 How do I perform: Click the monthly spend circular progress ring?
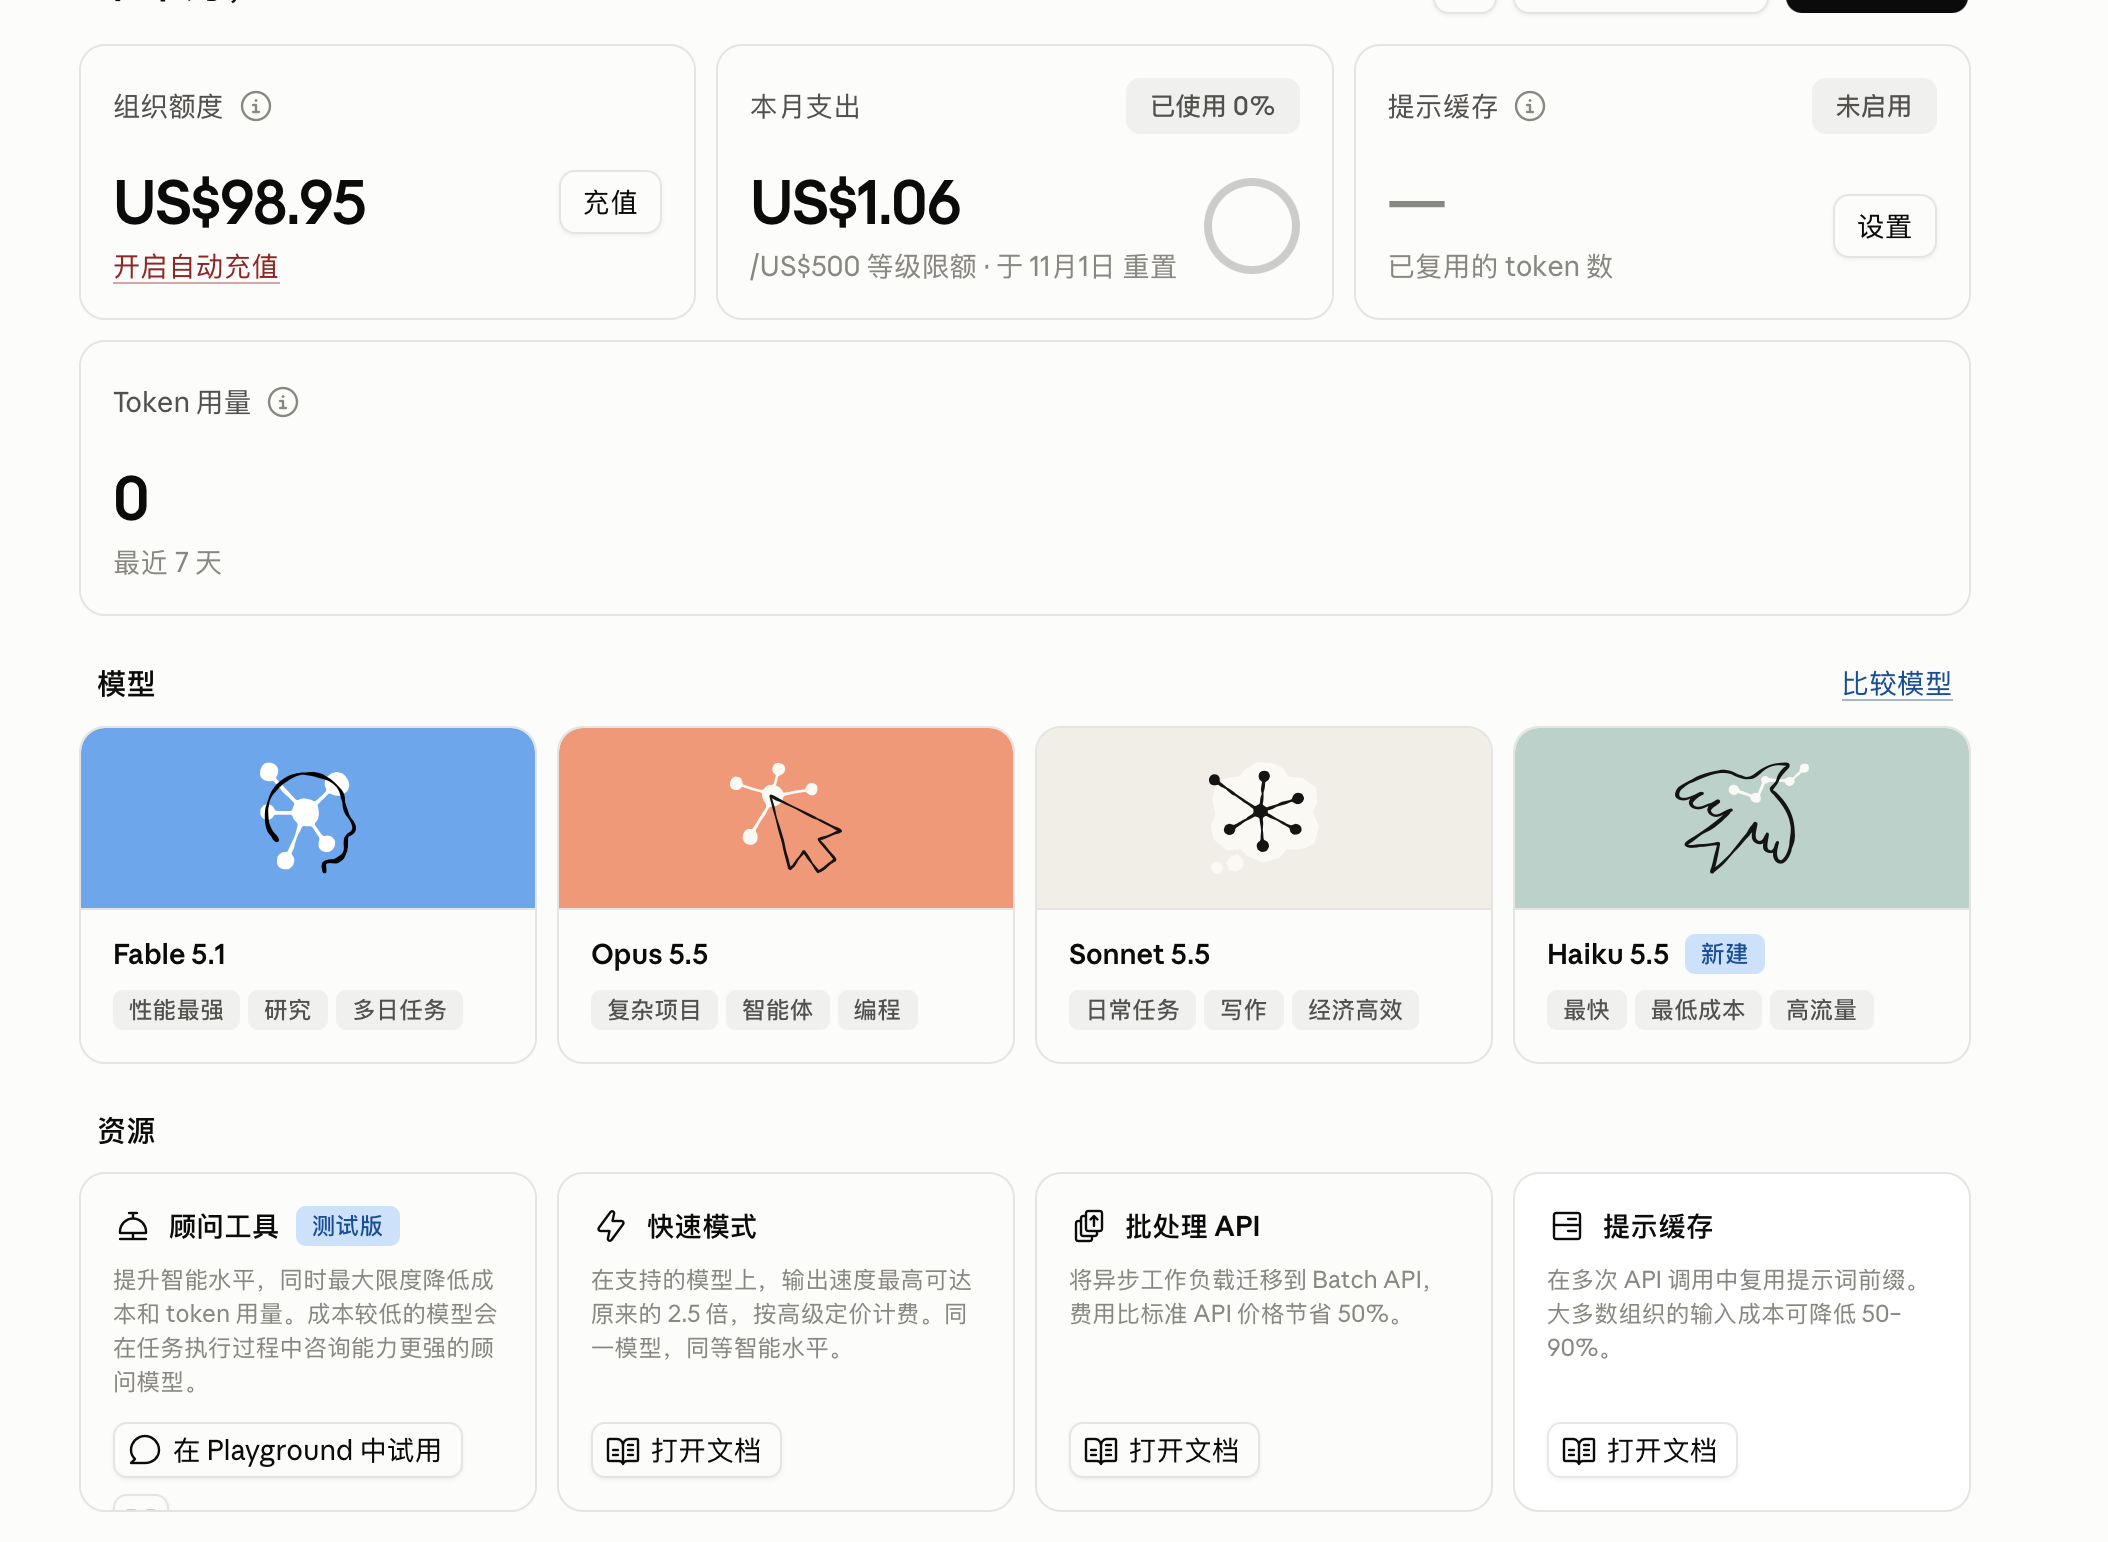(x=1251, y=226)
